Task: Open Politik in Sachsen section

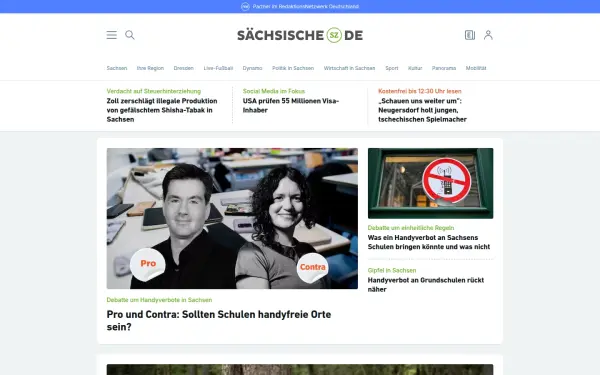Action: pos(293,68)
